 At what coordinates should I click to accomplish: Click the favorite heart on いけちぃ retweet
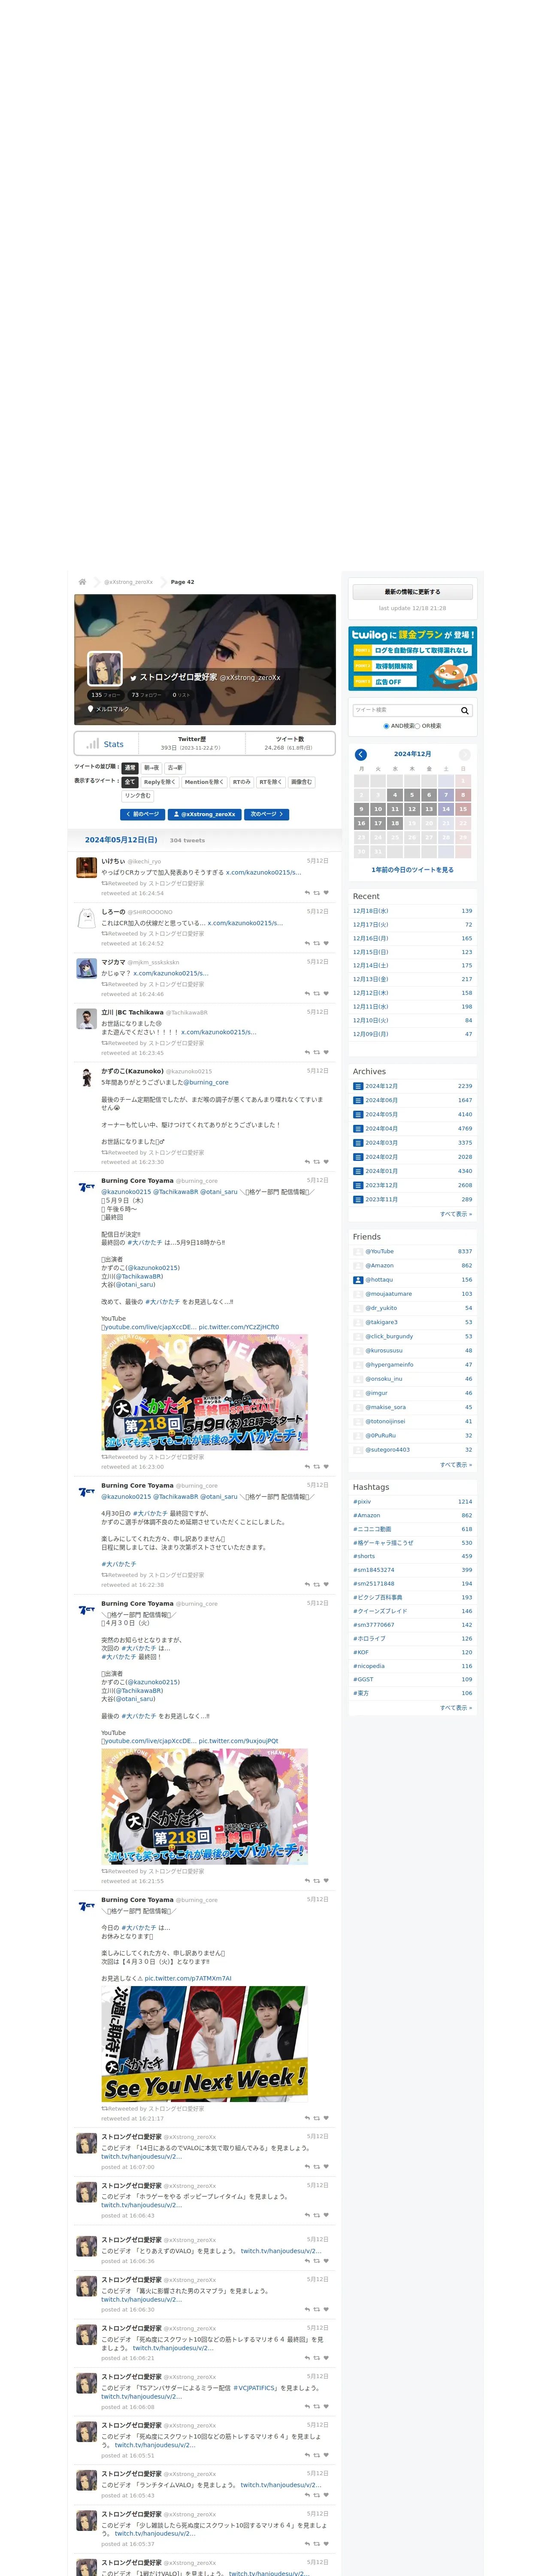coord(326,893)
